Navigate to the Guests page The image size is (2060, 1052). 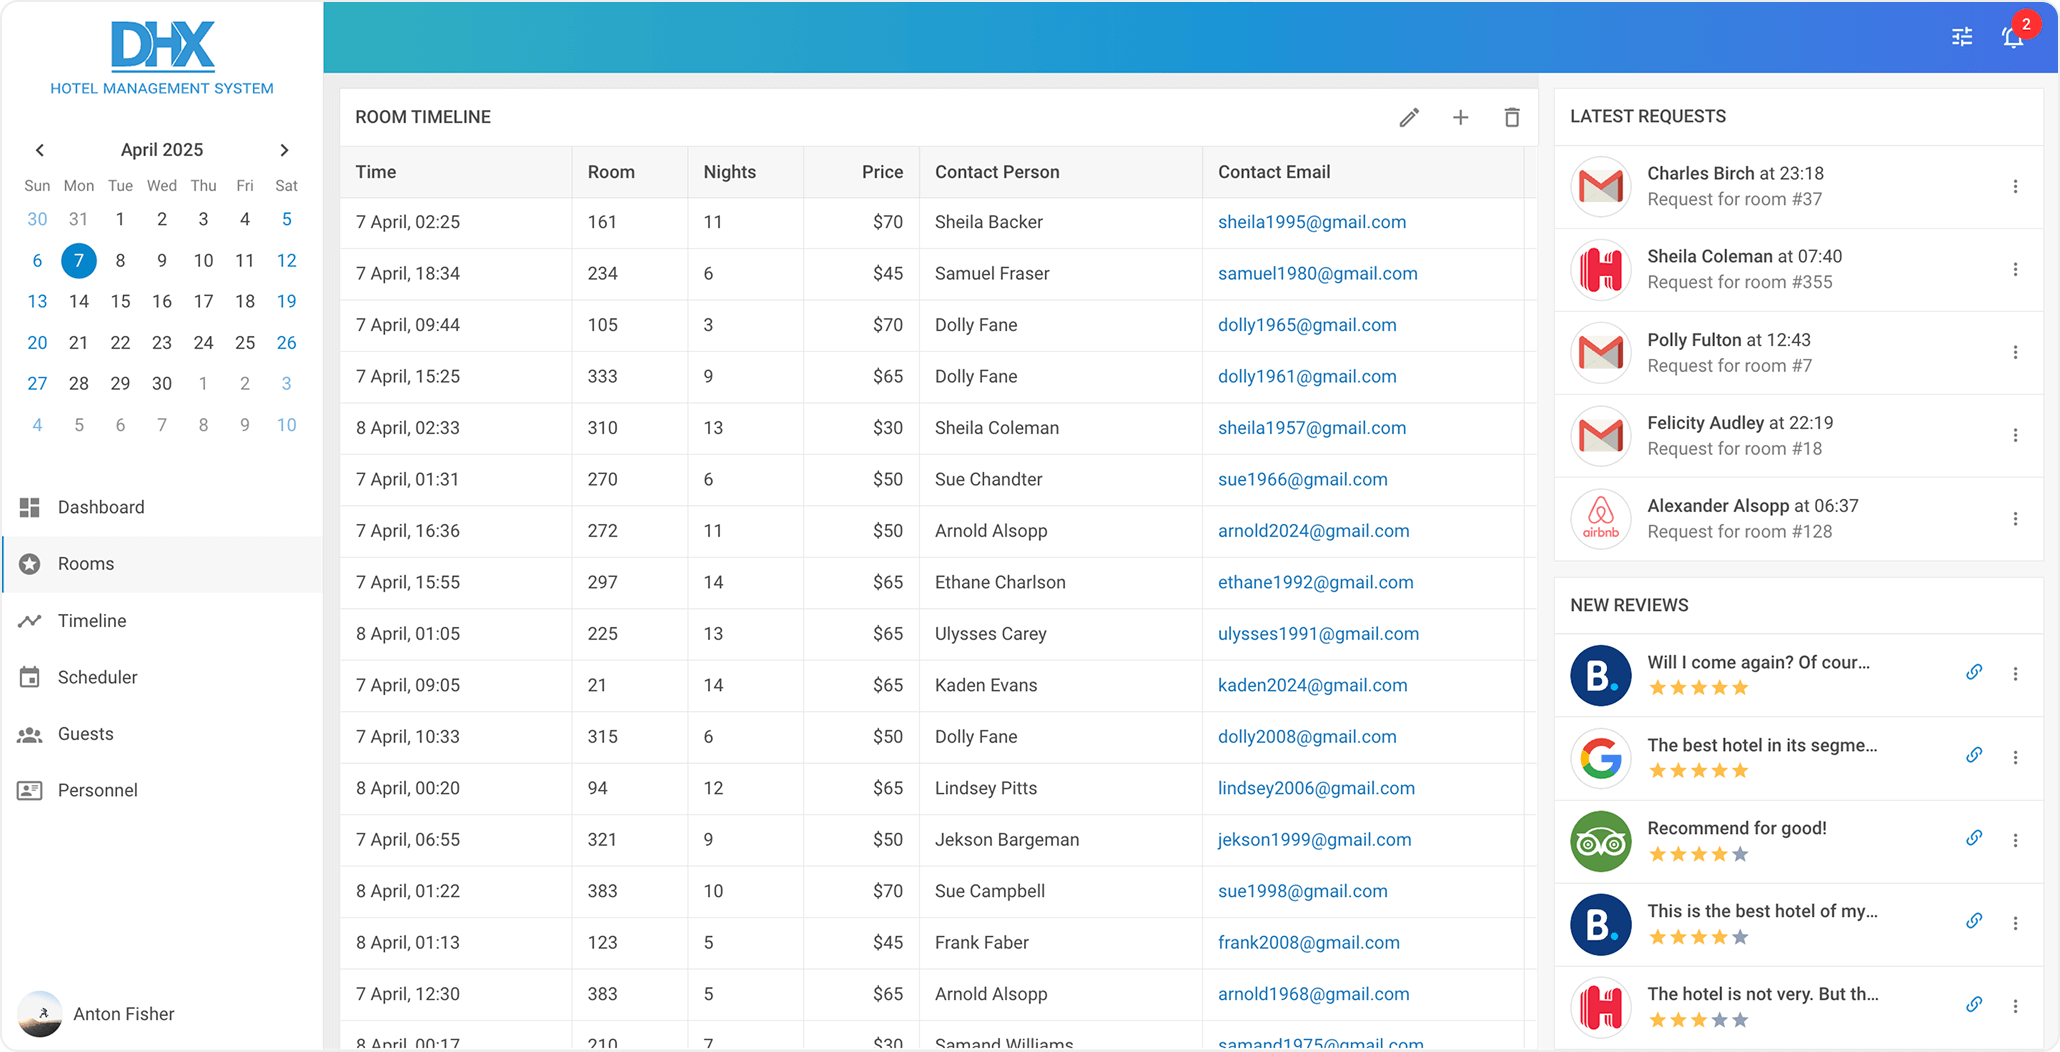[86, 734]
